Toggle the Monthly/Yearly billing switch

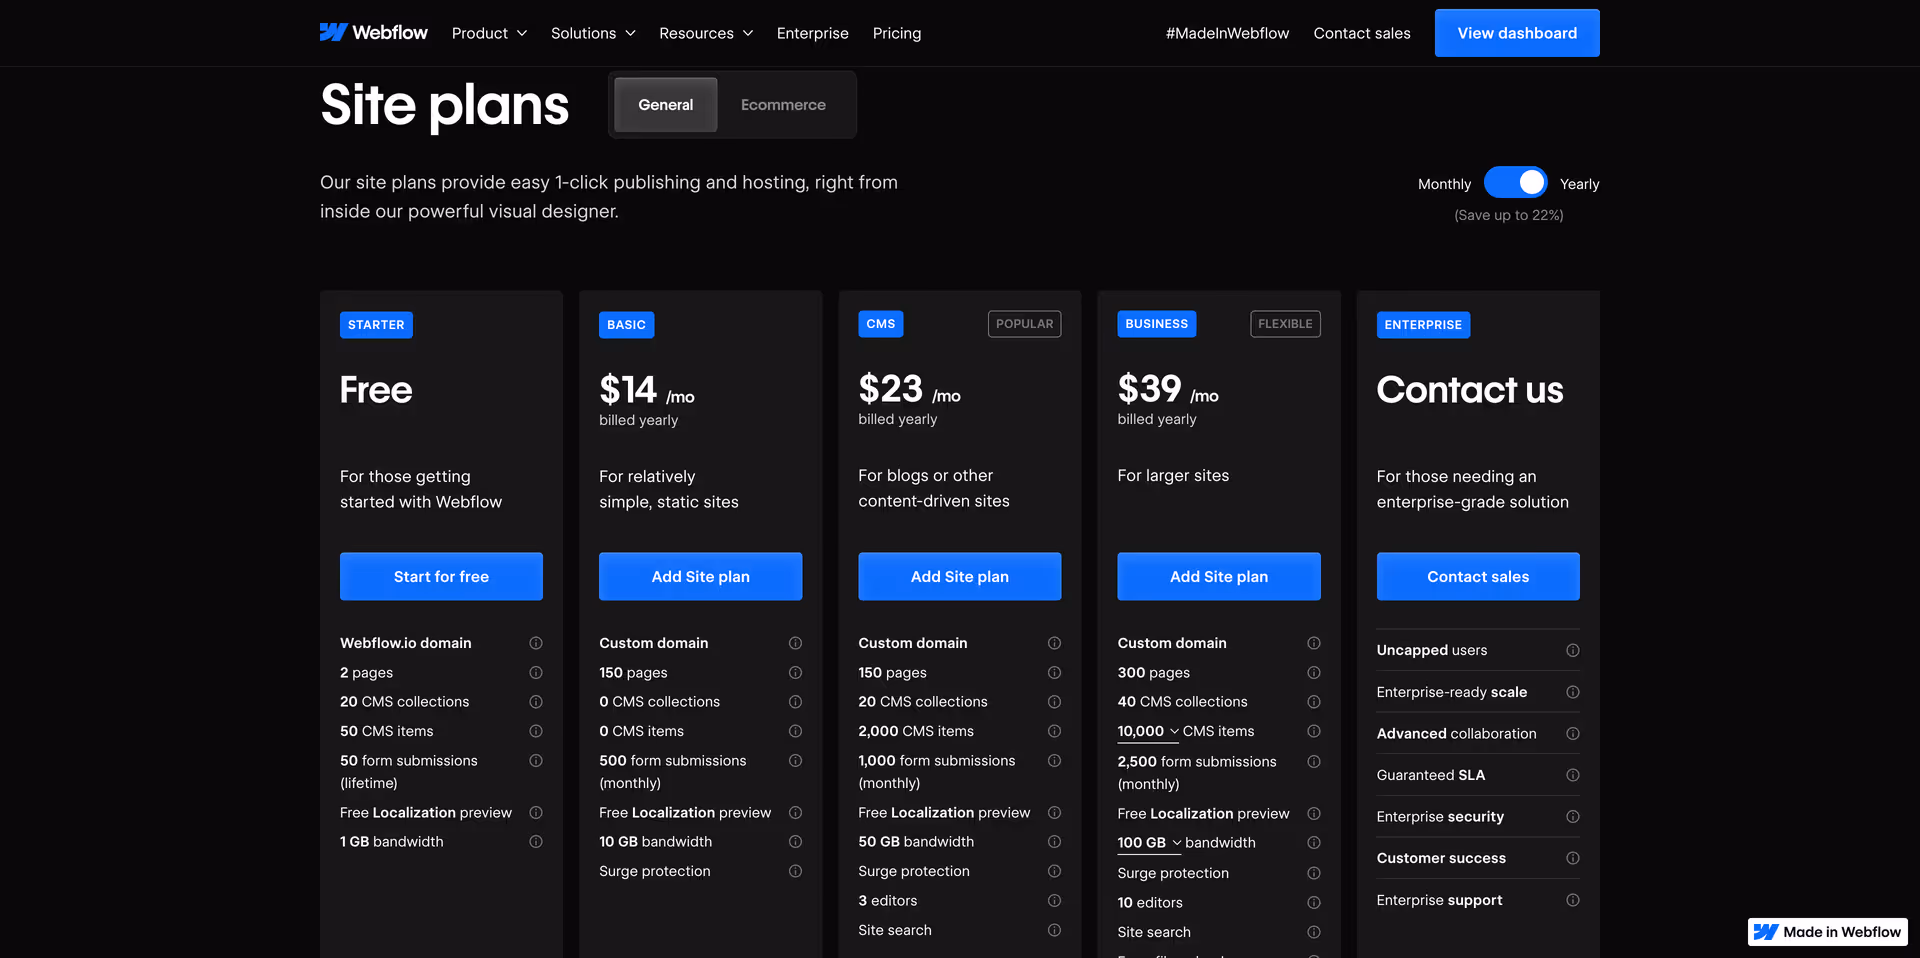[1515, 182]
